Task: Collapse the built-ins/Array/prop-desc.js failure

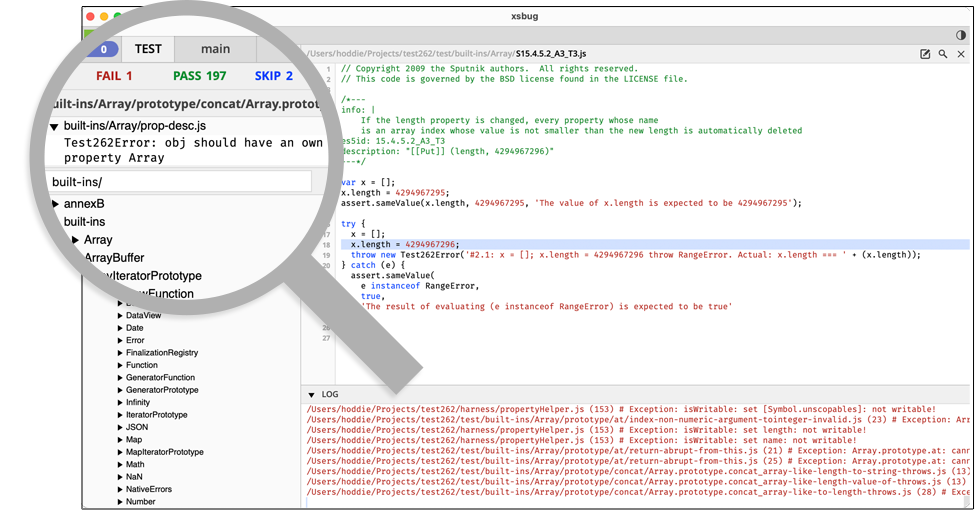Action: pos(54,127)
